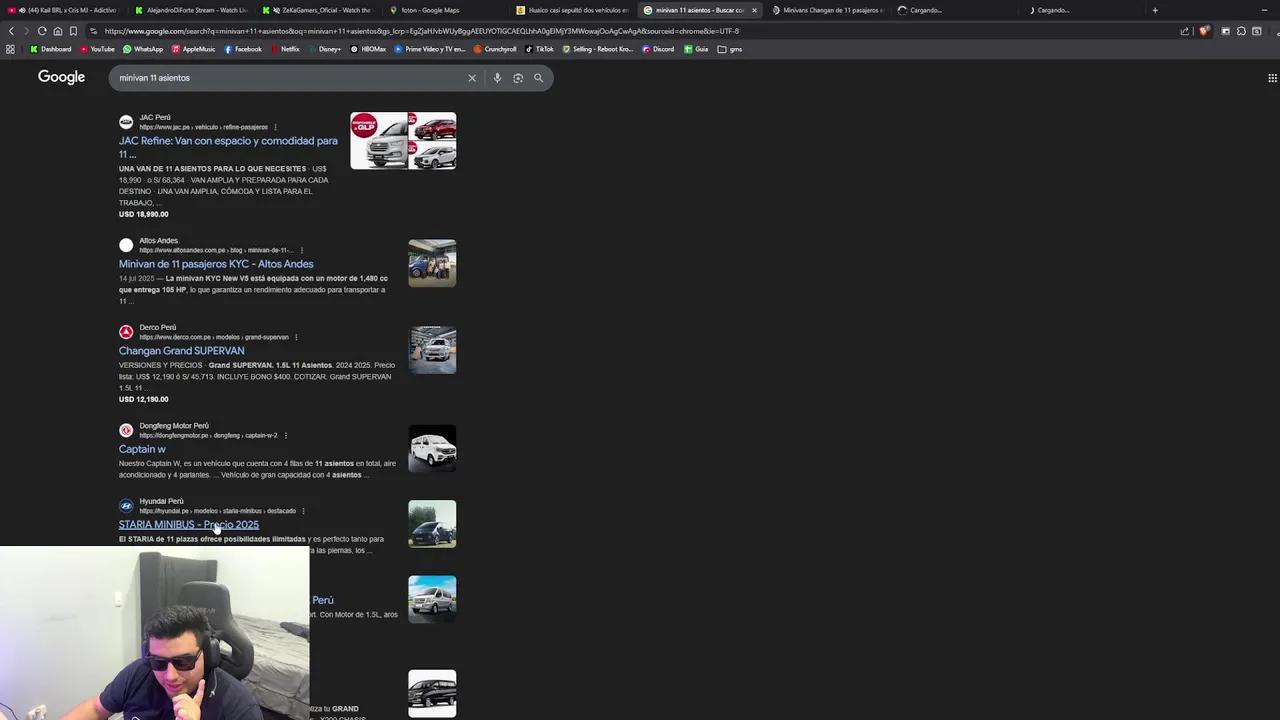Open more options for the Hyundai Perú result
Image resolution: width=1280 pixels, height=720 pixels.
(303, 511)
